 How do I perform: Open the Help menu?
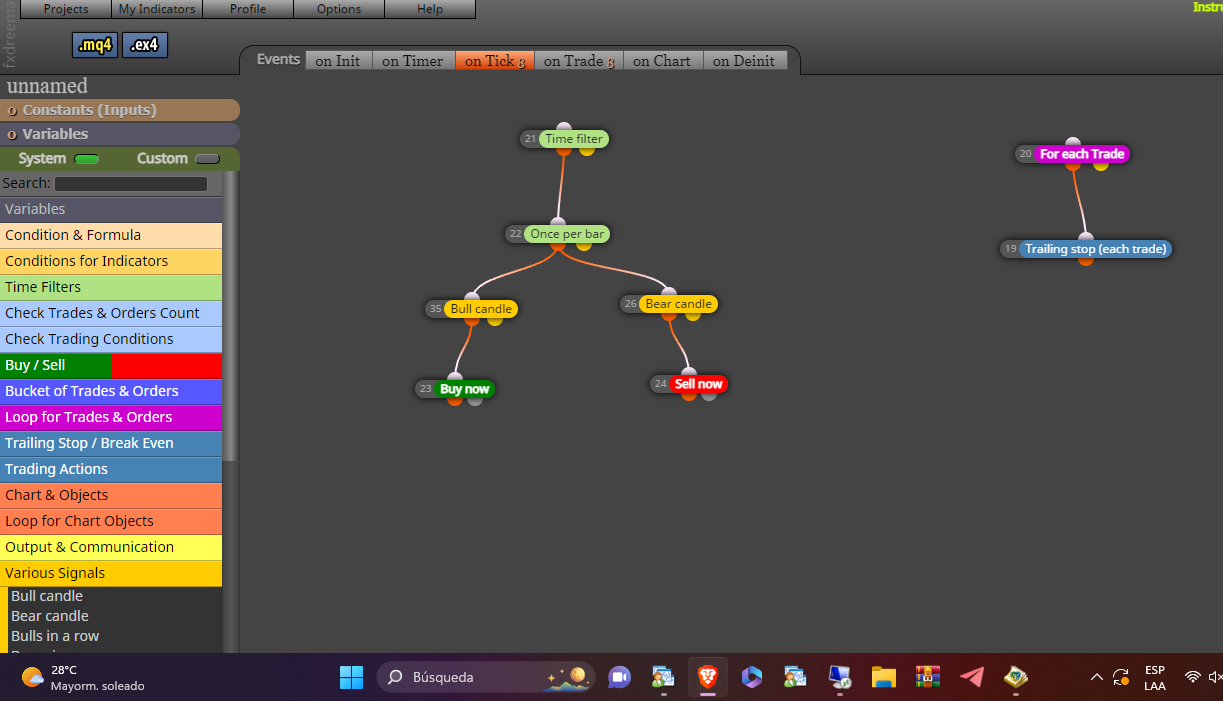(430, 9)
